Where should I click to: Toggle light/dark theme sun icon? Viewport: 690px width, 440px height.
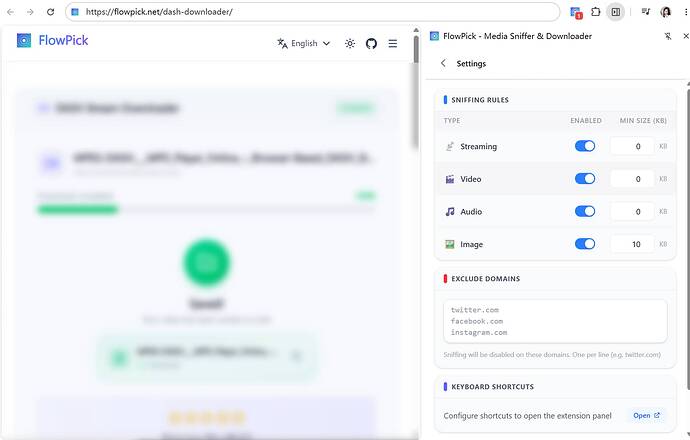(350, 44)
